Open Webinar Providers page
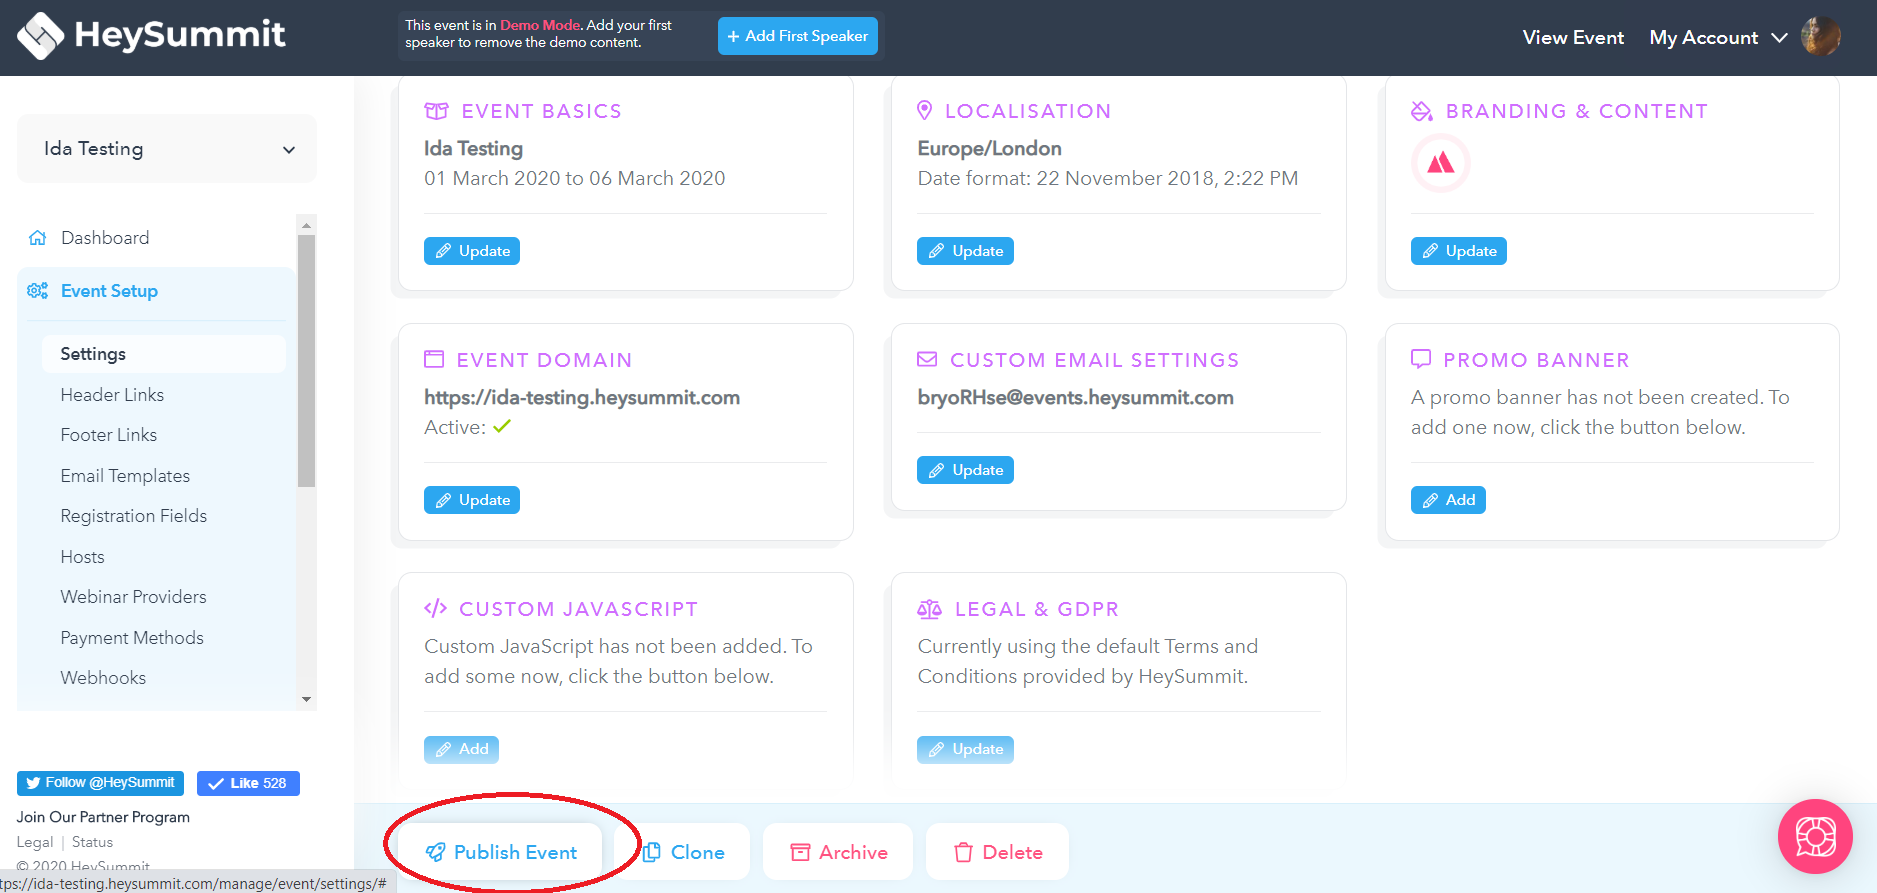1877x893 pixels. tap(133, 597)
